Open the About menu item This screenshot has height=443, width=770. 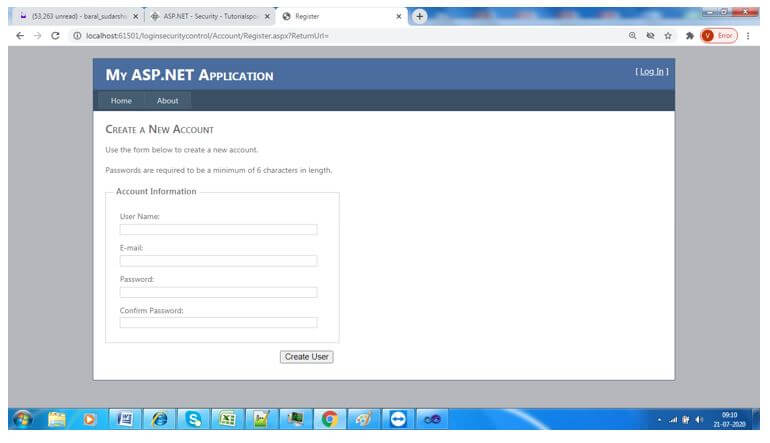coord(167,101)
